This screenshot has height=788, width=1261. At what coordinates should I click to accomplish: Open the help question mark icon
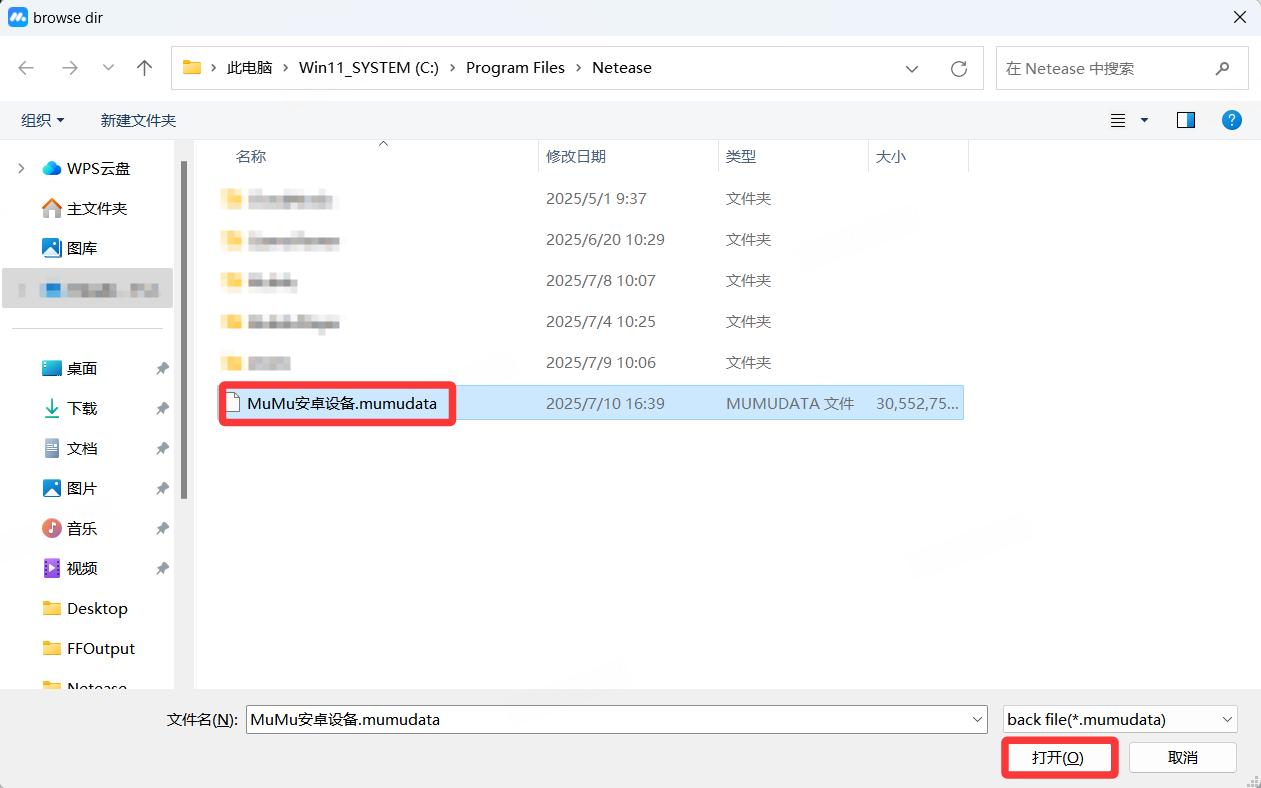click(x=1232, y=120)
